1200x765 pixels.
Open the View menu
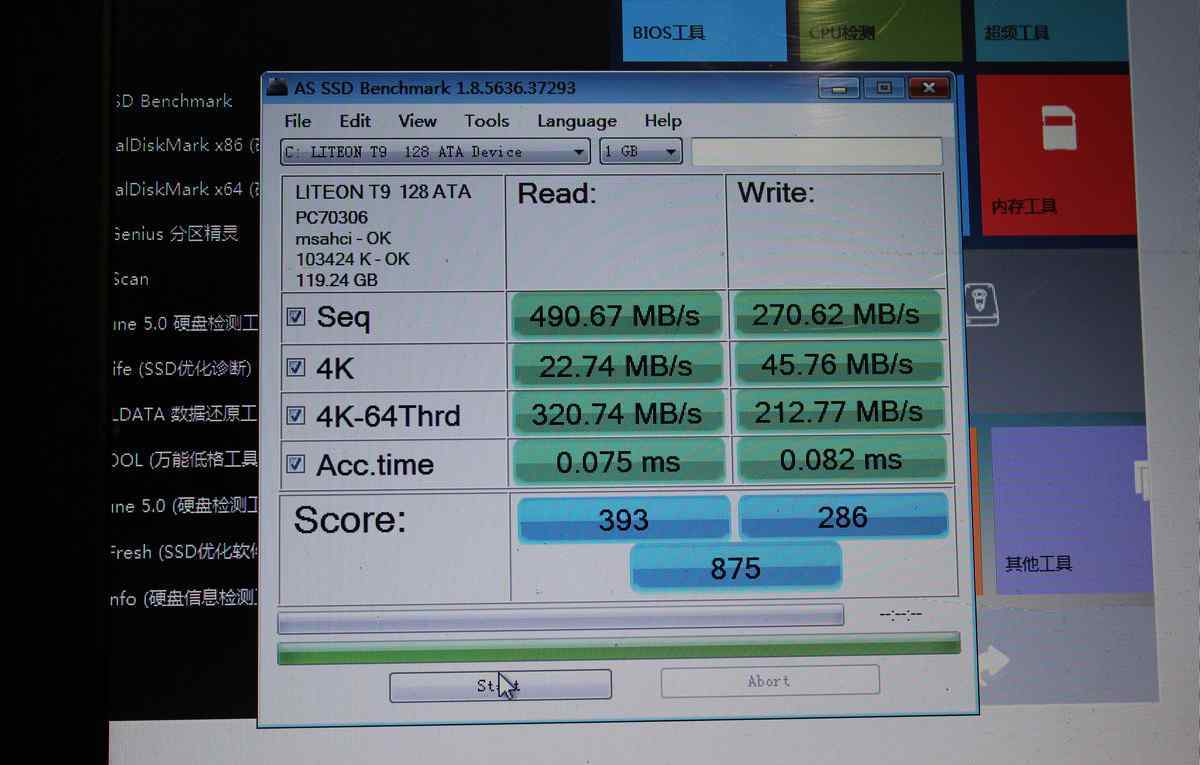point(417,121)
